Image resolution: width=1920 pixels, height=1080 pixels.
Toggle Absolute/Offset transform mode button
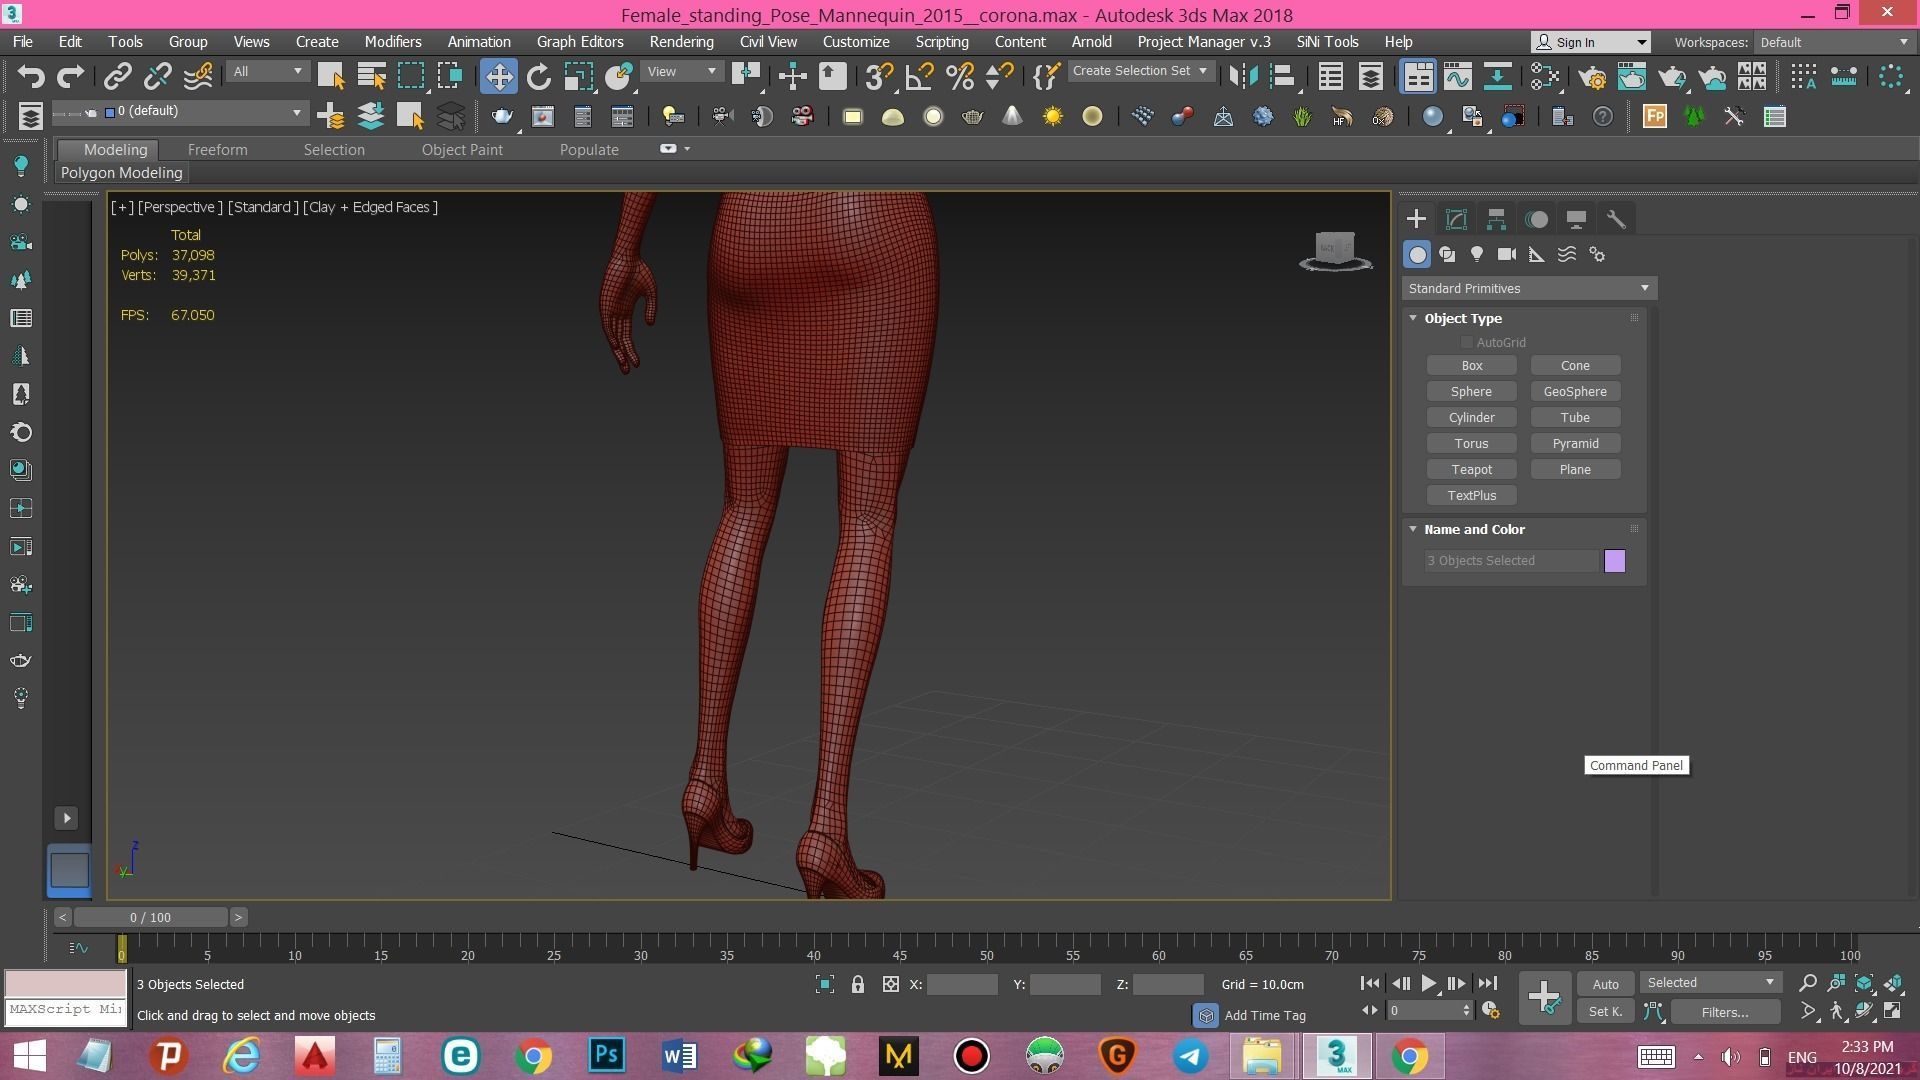(x=890, y=984)
